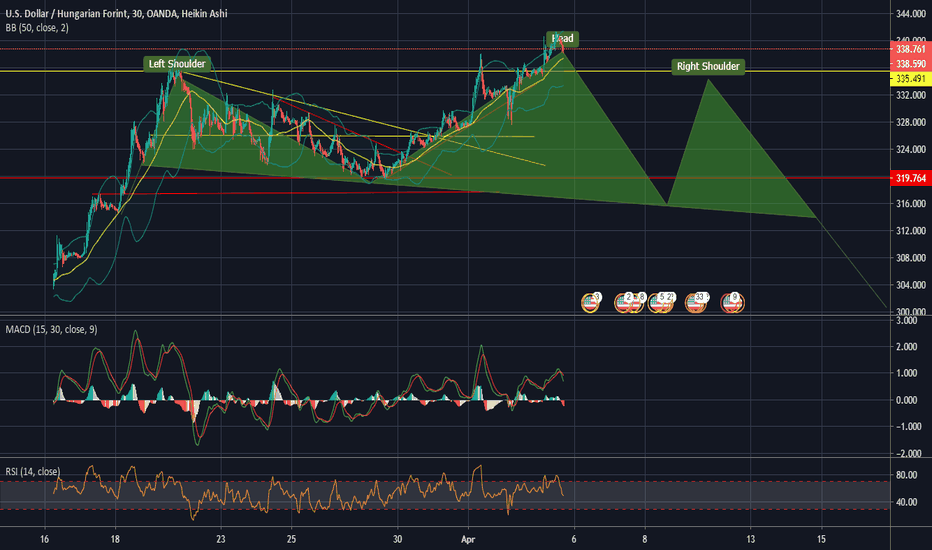Select the Head annotation label
Image resolution: width=932 pixels, height=550 pixels.
point(562,39)
